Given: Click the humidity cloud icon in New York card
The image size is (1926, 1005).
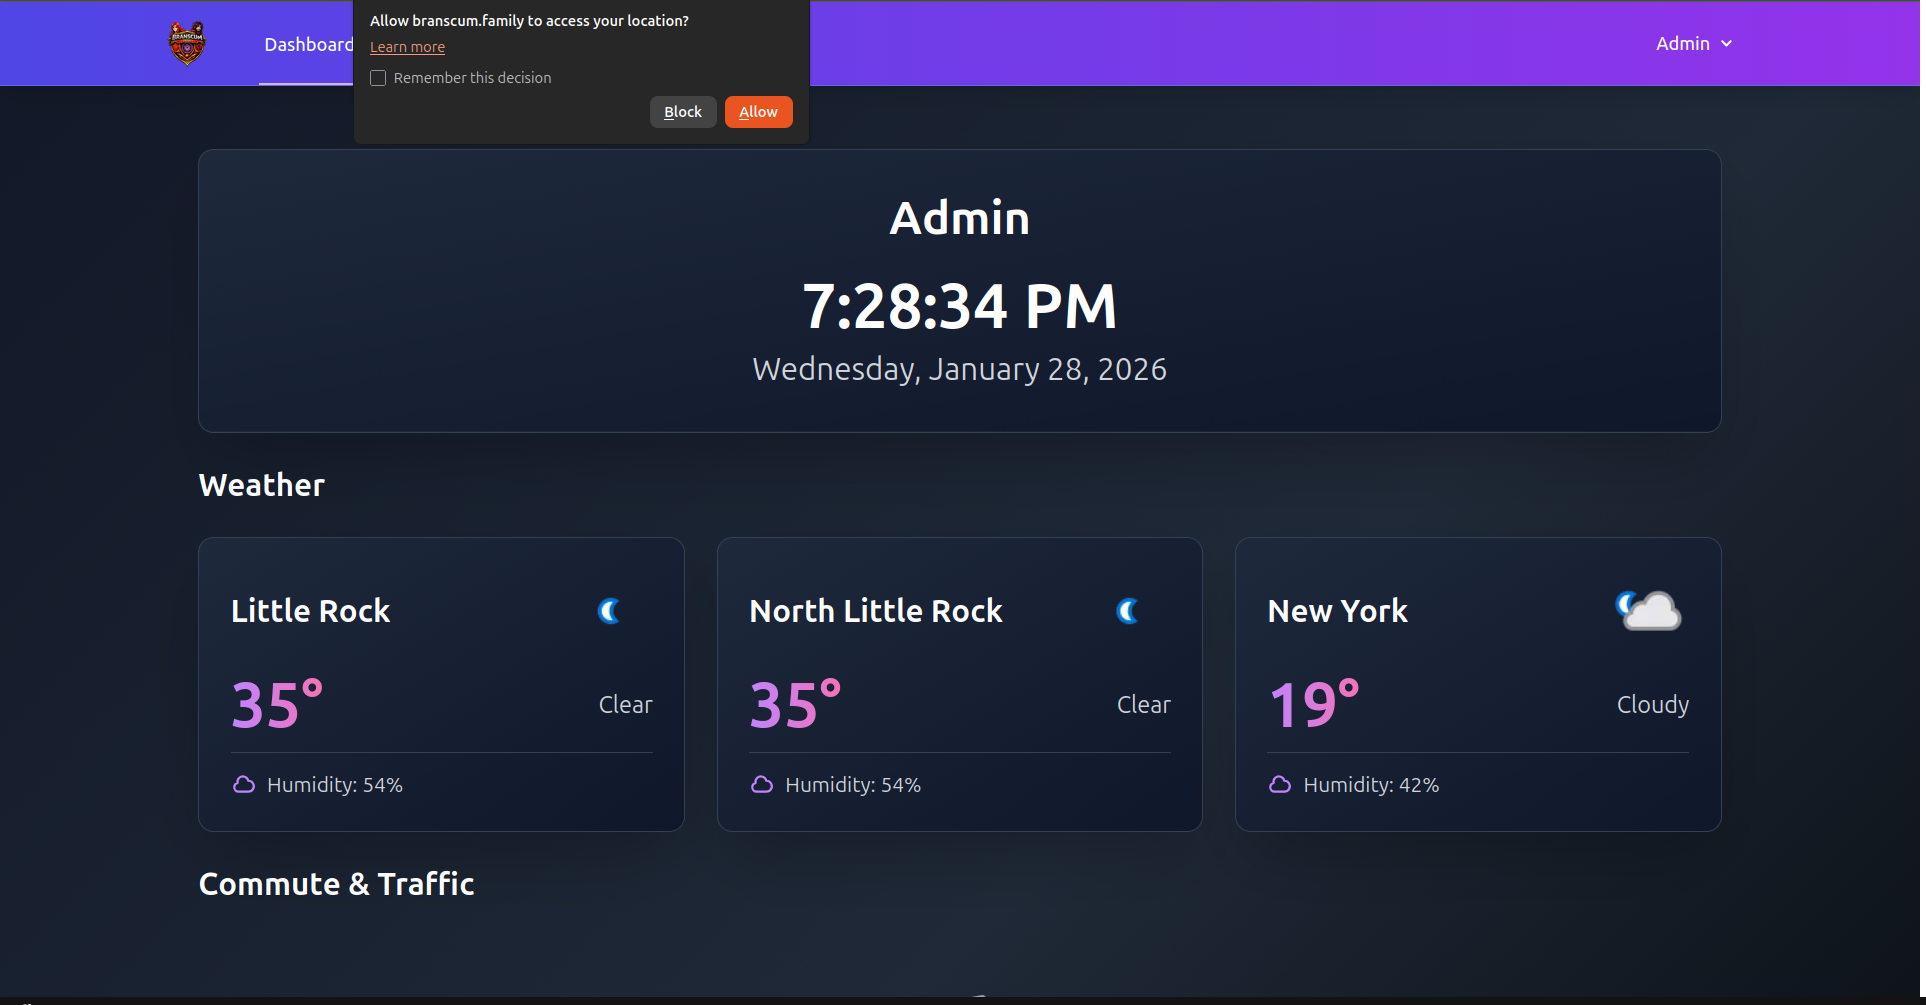Looking at the screenshot, I should tap(1280, 785).
